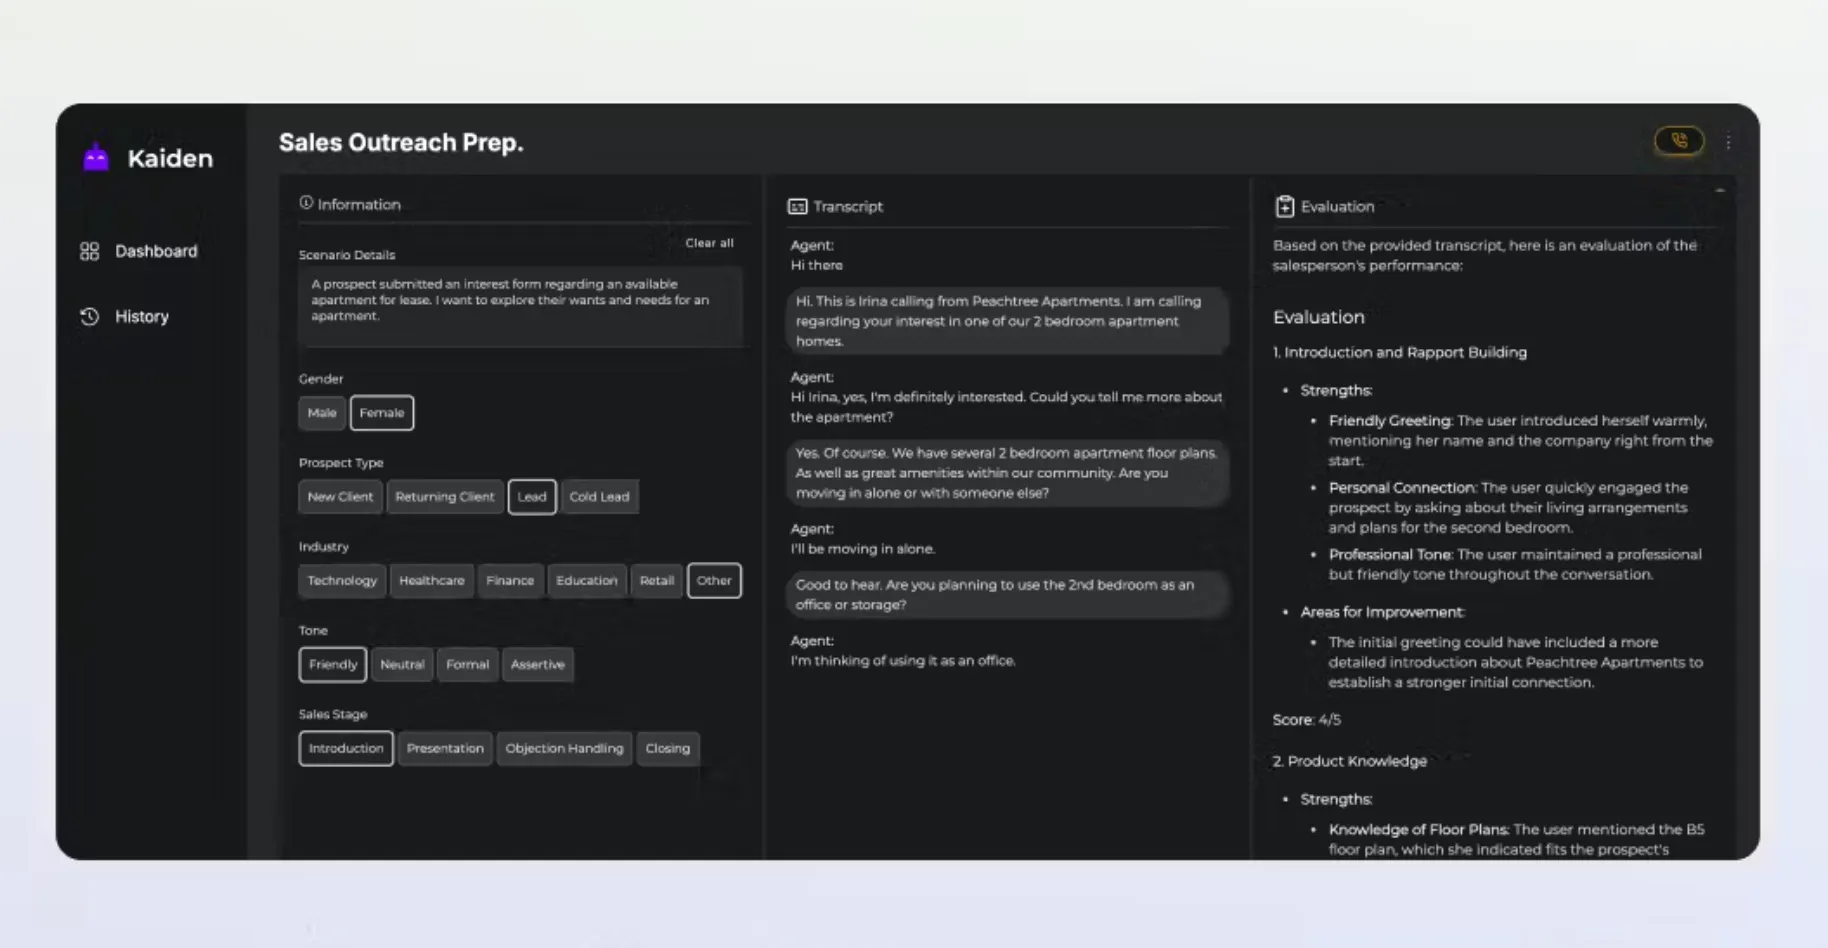Click Clear all link

709,243
